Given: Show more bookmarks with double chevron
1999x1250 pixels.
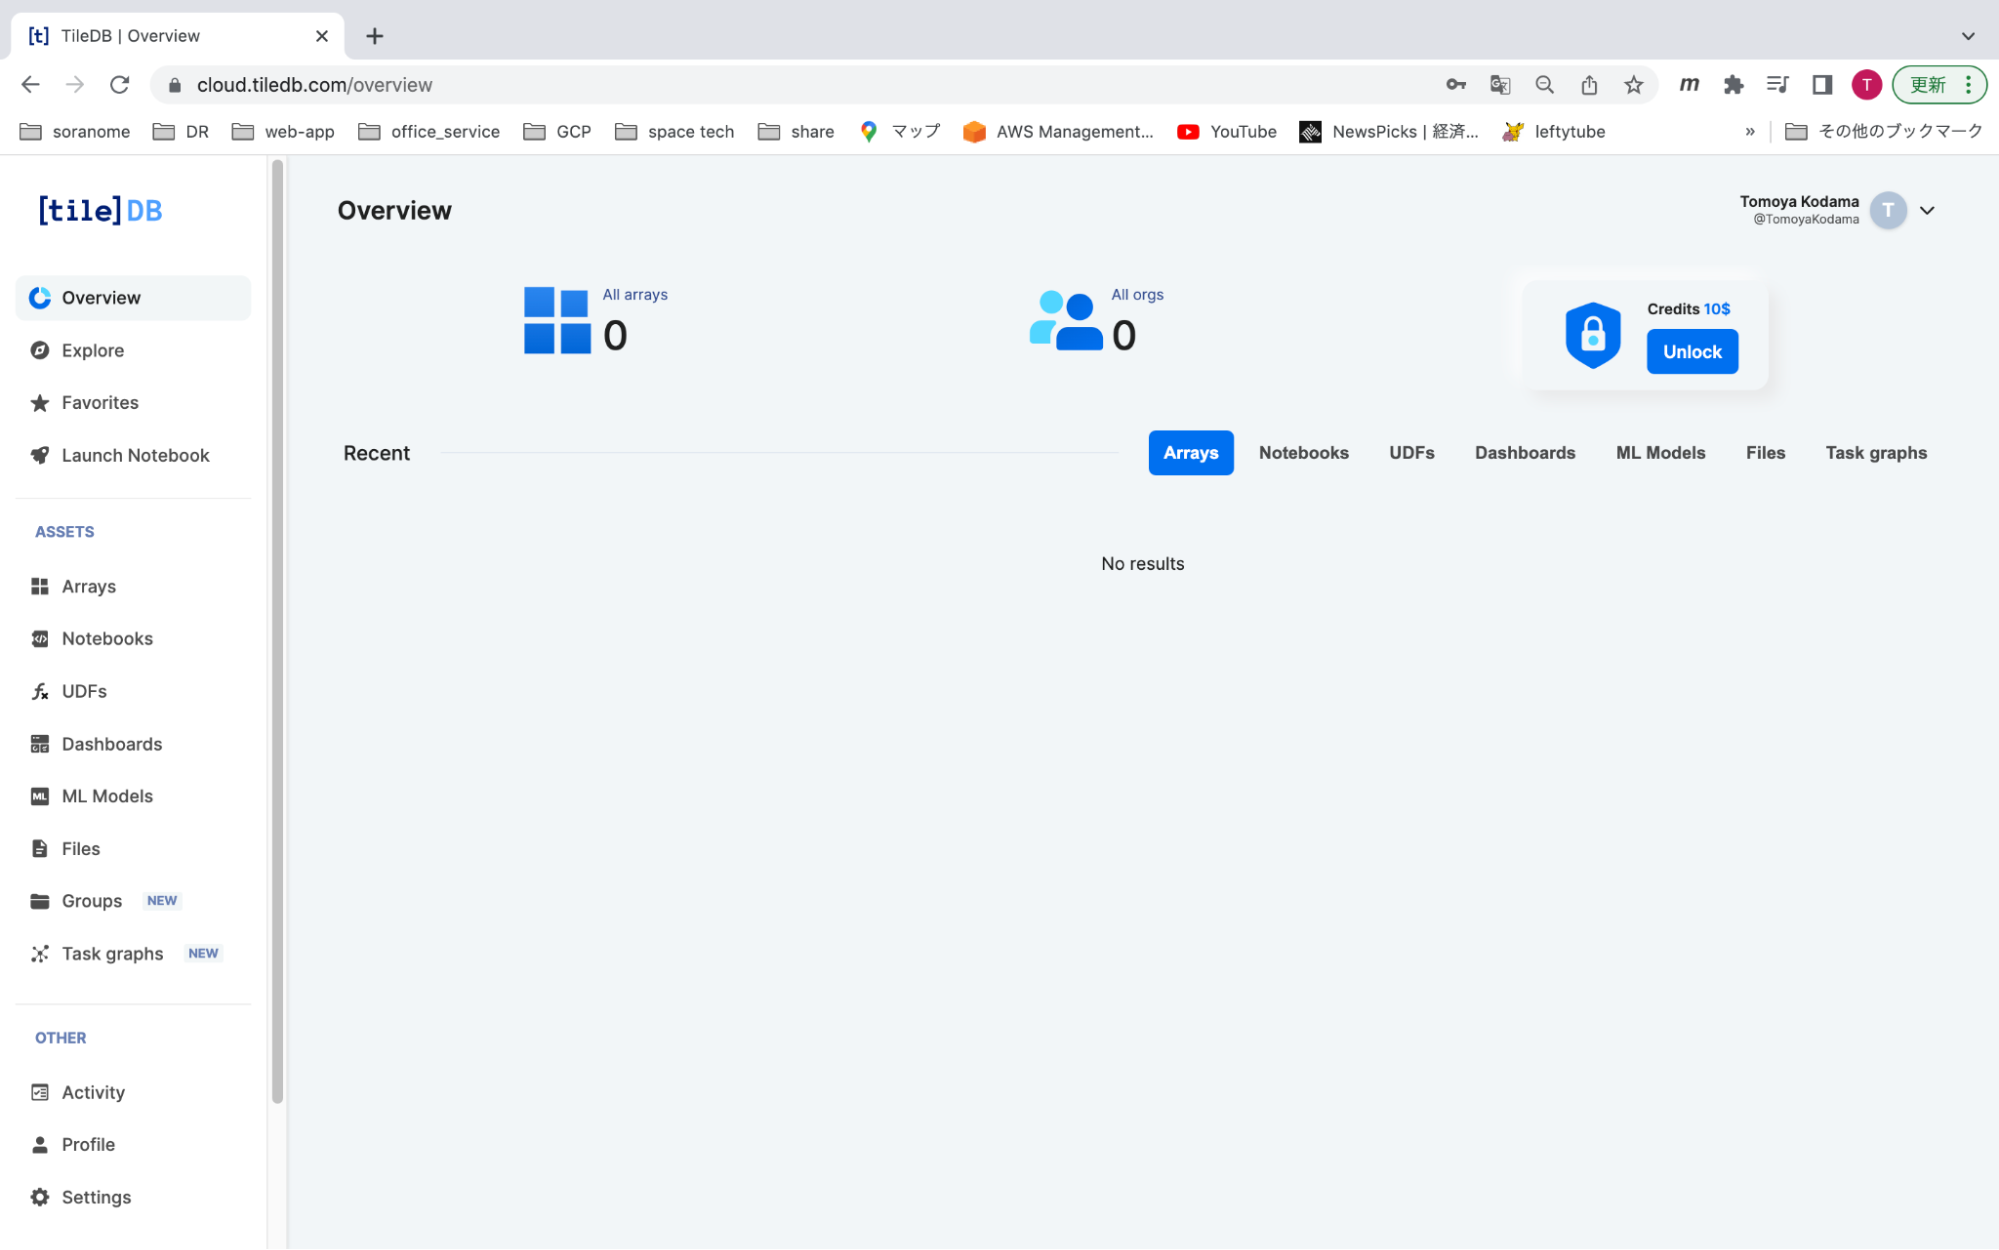Looking at the screenshot, I should click(x=1750, y=132).
